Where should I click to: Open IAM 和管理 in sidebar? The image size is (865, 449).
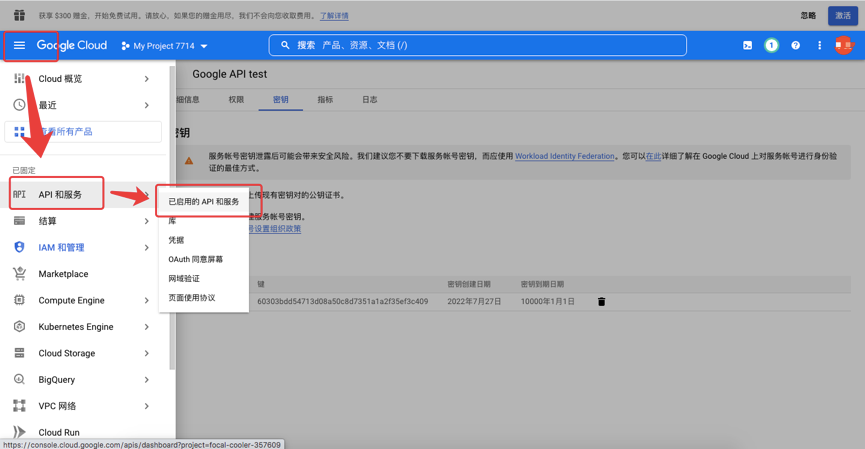pos(61,247)
